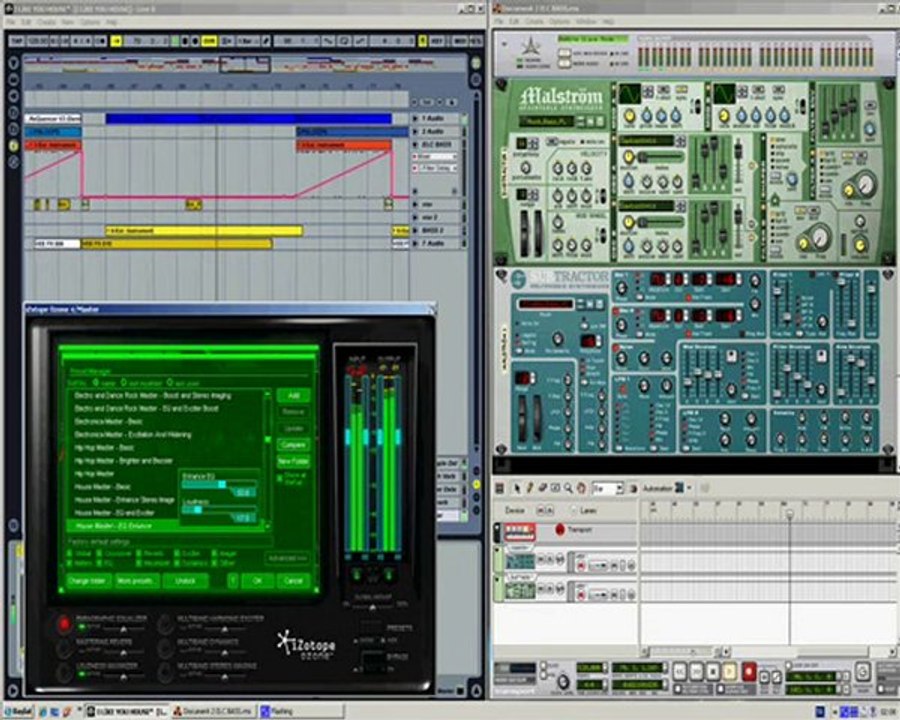Click the Unlock button in Ozone preset manager
This screenshot has height=720, width=900.
tap(185, 580)
